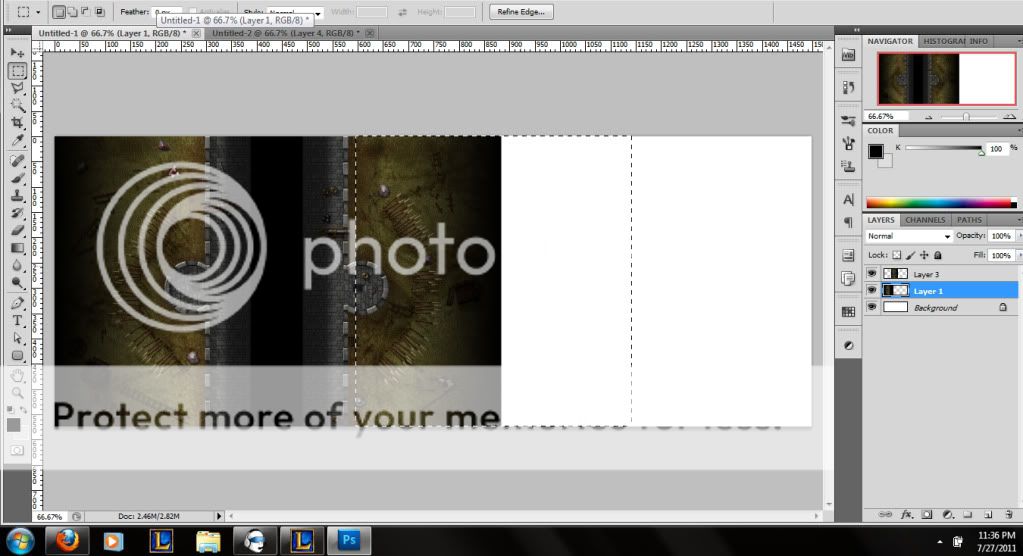Choose the Horizontal Type tool

pyautogui.click(x=17, y=321)
